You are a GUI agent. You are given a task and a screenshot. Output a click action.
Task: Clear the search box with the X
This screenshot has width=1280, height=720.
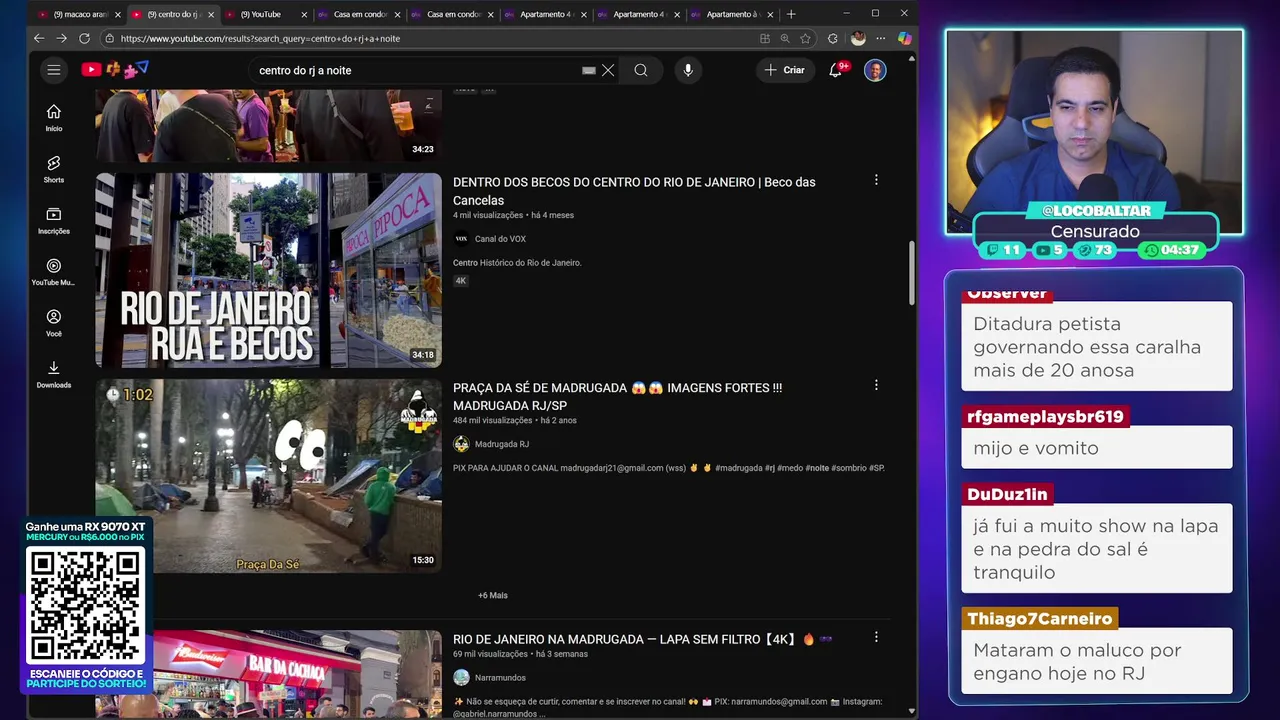pyautogui.click(x=608, y=70)
